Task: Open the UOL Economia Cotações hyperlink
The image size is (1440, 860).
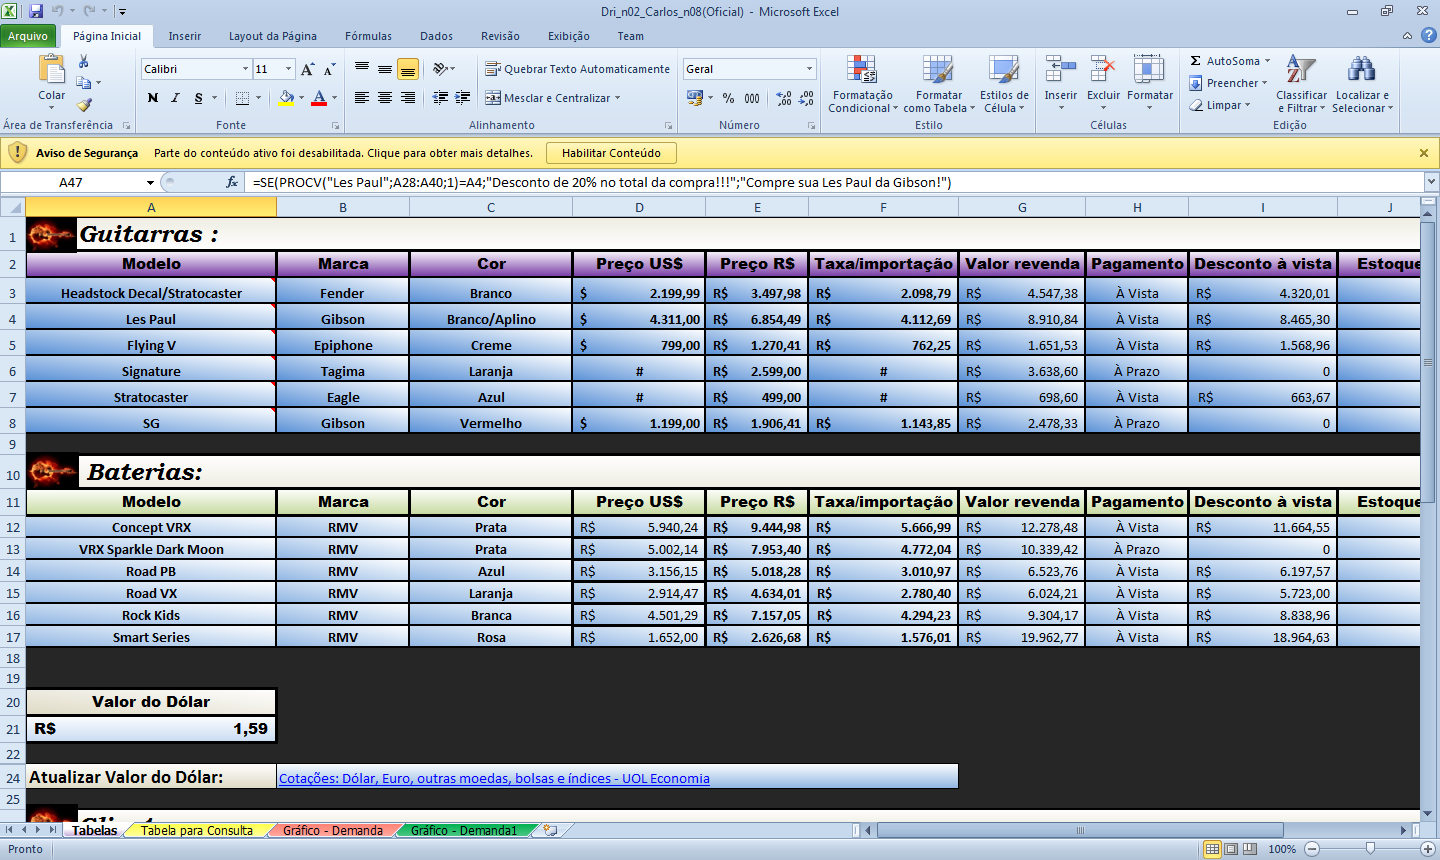Action: point(494,778)
